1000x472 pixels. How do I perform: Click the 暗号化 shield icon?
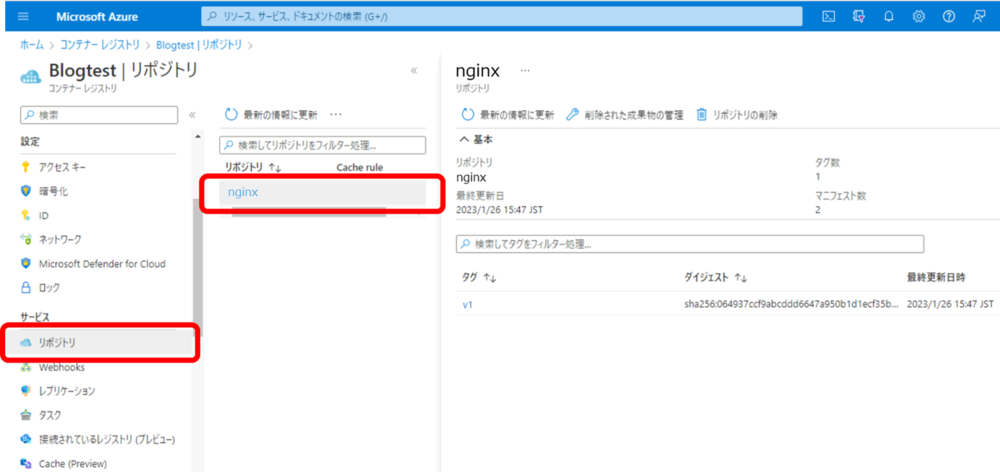click(26, 191)
